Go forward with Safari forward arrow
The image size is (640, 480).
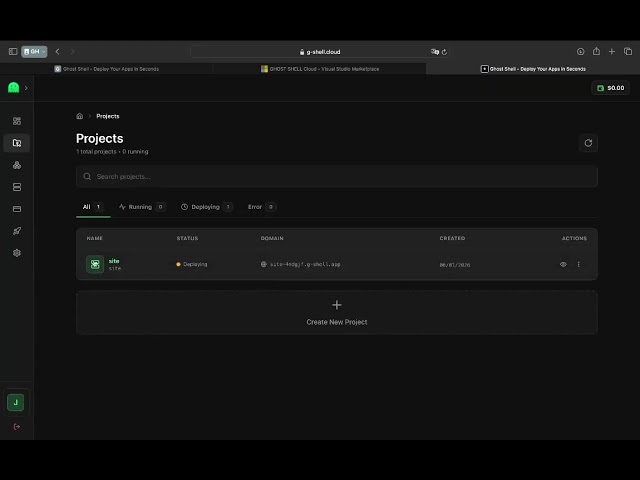(72, 51)
